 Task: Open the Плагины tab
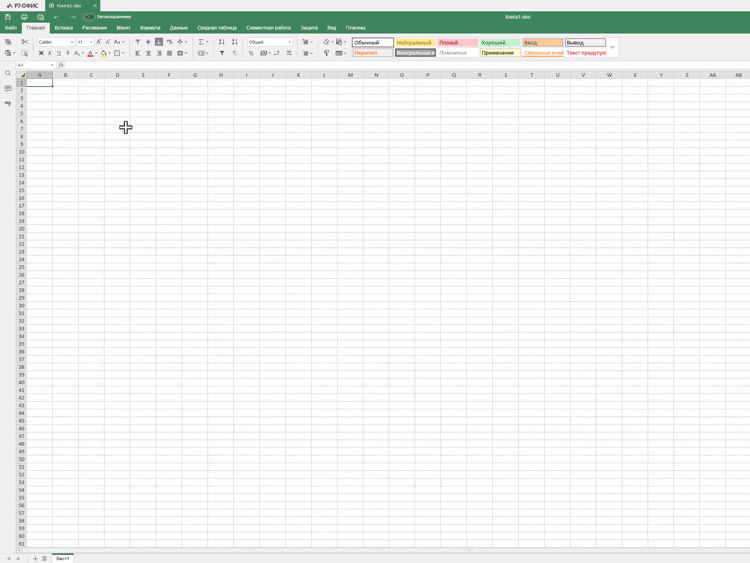tap(355, 28)
